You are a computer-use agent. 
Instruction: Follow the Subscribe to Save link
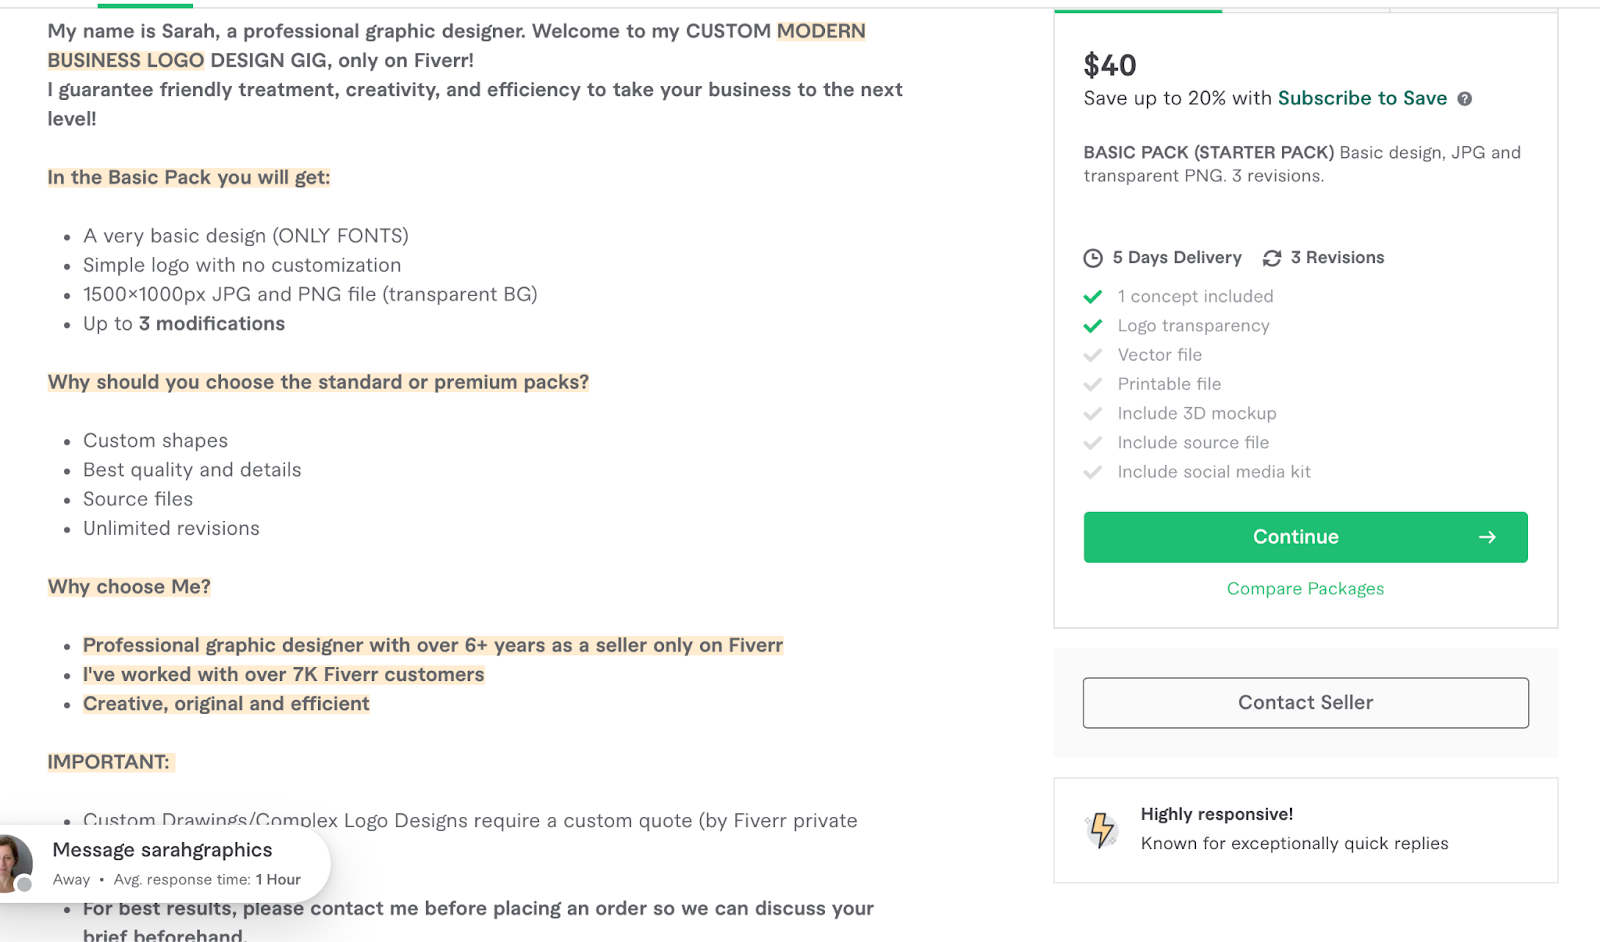tap(1362, 98)
